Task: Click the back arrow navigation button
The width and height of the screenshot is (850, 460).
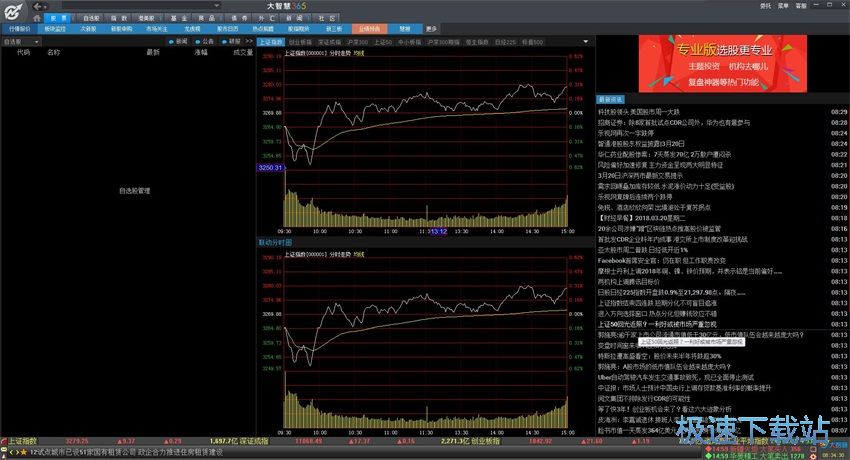Action: pos(37,7)
